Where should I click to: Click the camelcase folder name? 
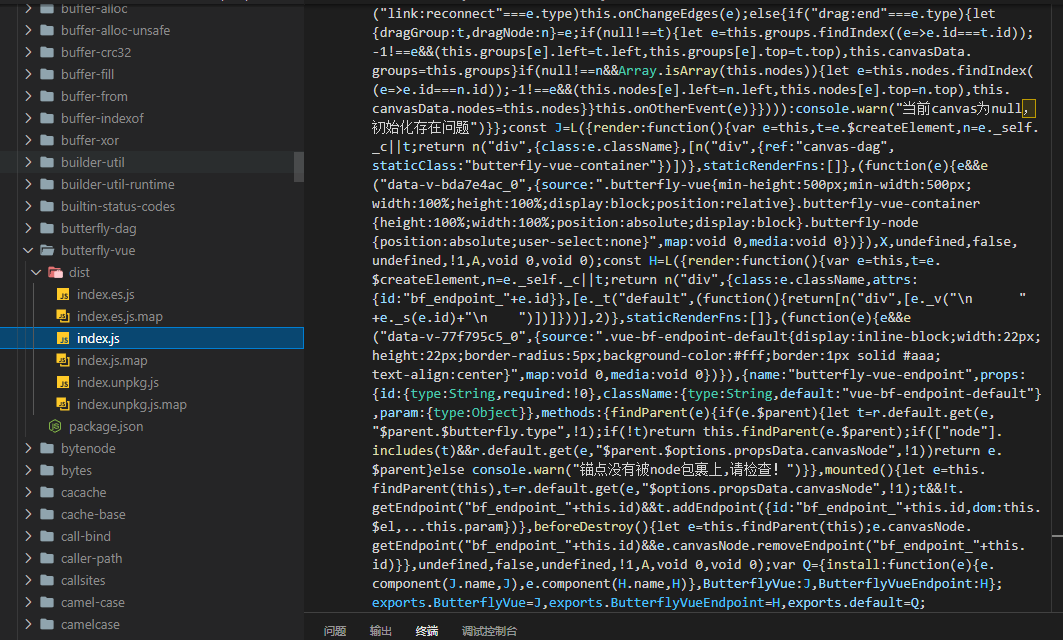90,624
